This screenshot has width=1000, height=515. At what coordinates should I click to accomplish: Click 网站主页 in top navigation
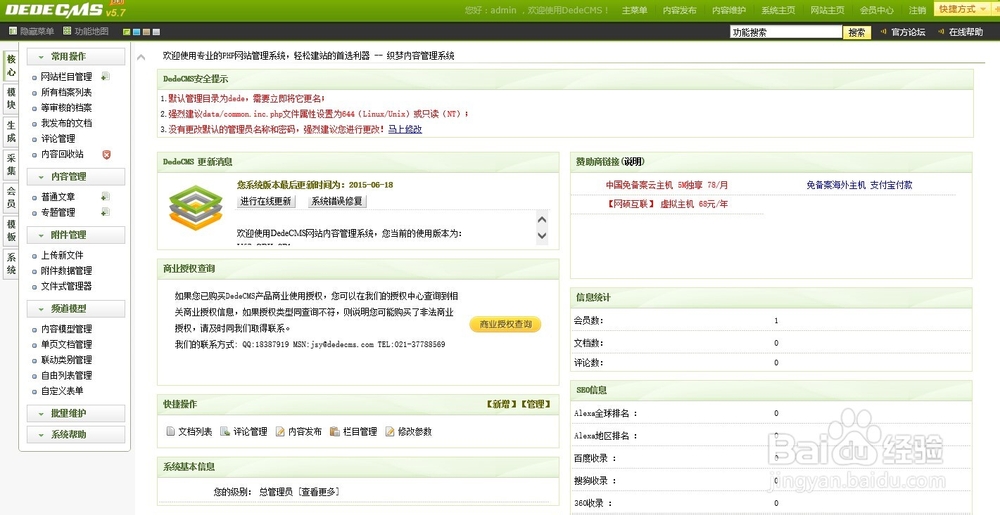point(827,10)
